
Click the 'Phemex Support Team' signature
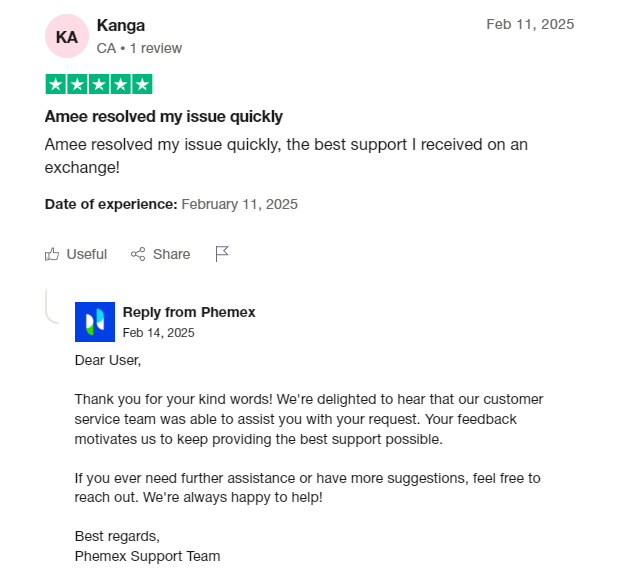click(147, 556)
